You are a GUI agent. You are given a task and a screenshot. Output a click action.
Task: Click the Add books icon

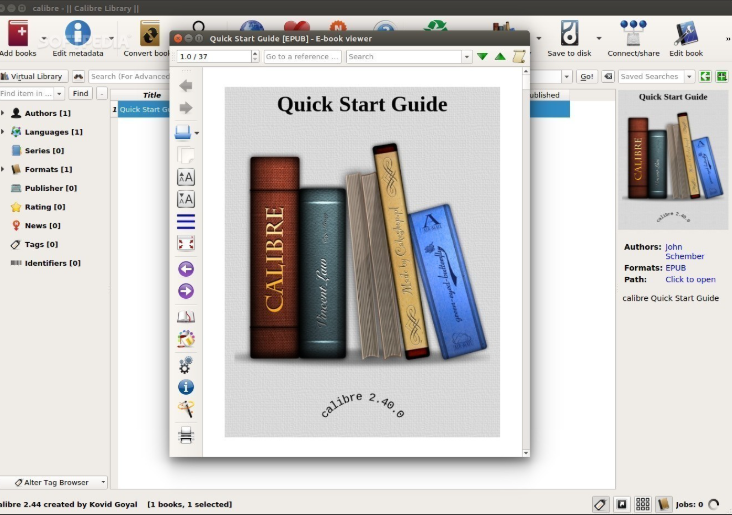point(18,34)
